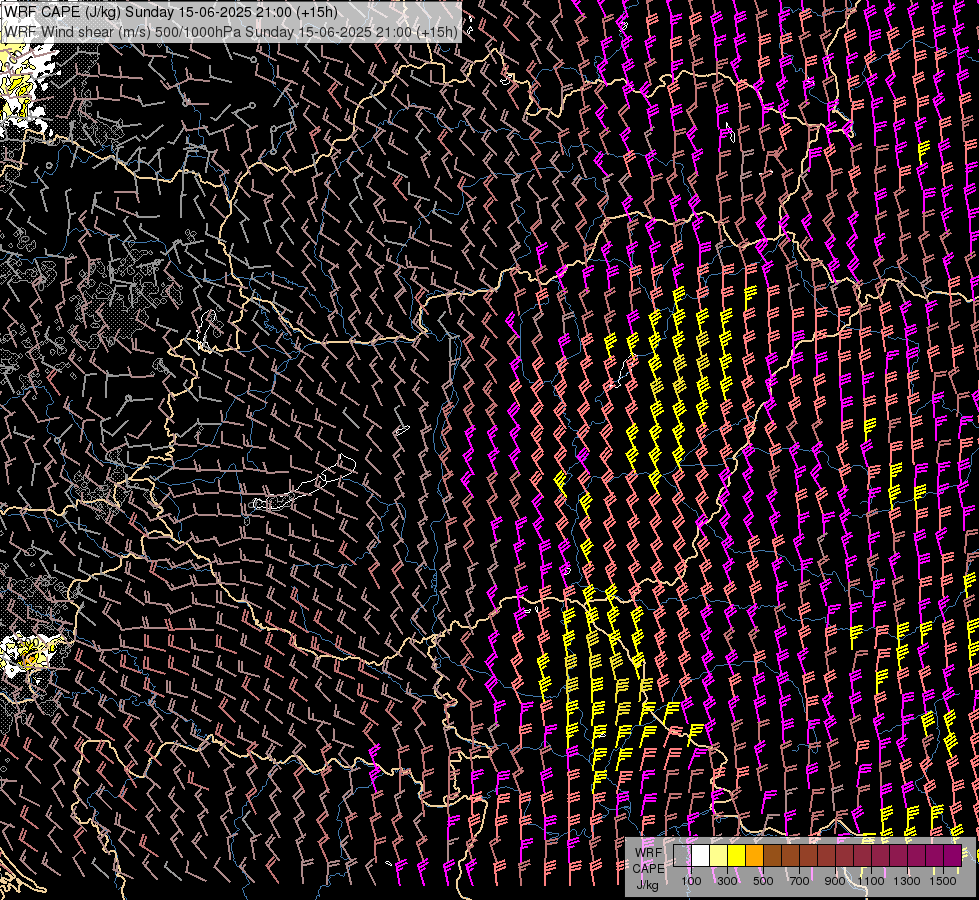Click the legend value 700
979x900 pixels.
tap(799, 881)
